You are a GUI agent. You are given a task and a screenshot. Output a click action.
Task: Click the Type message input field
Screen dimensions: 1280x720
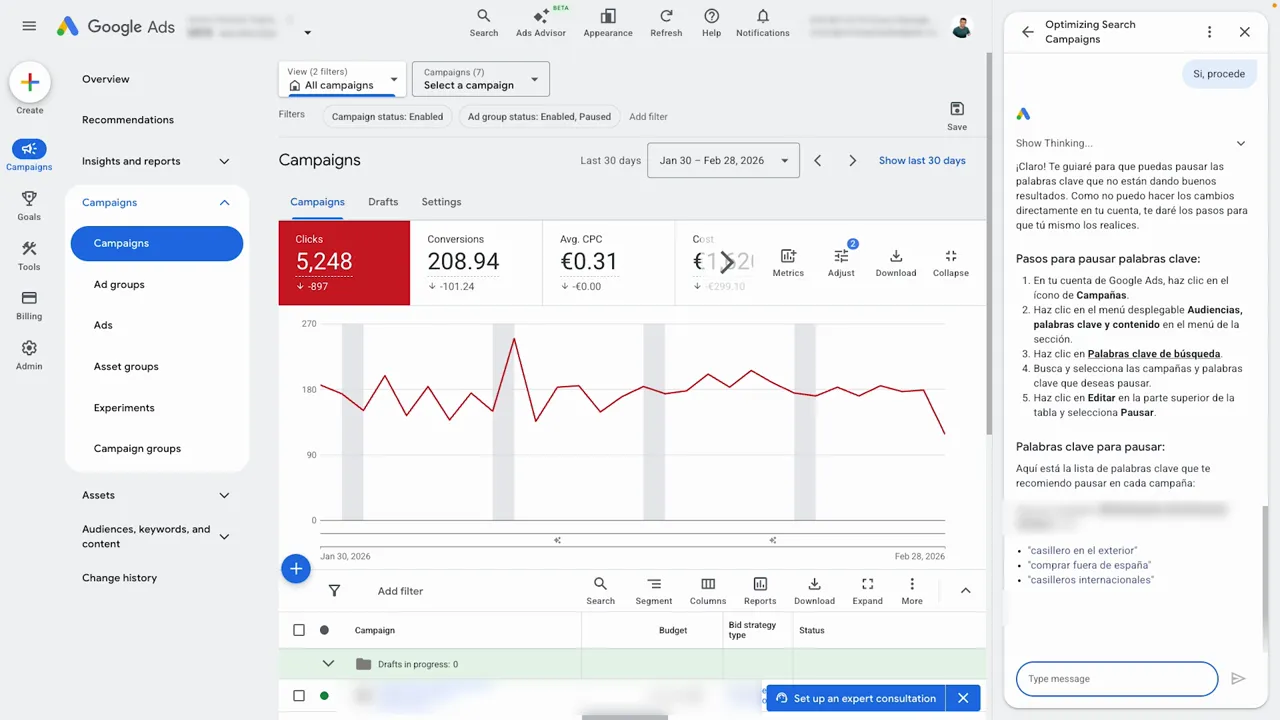click(1117, 679)
